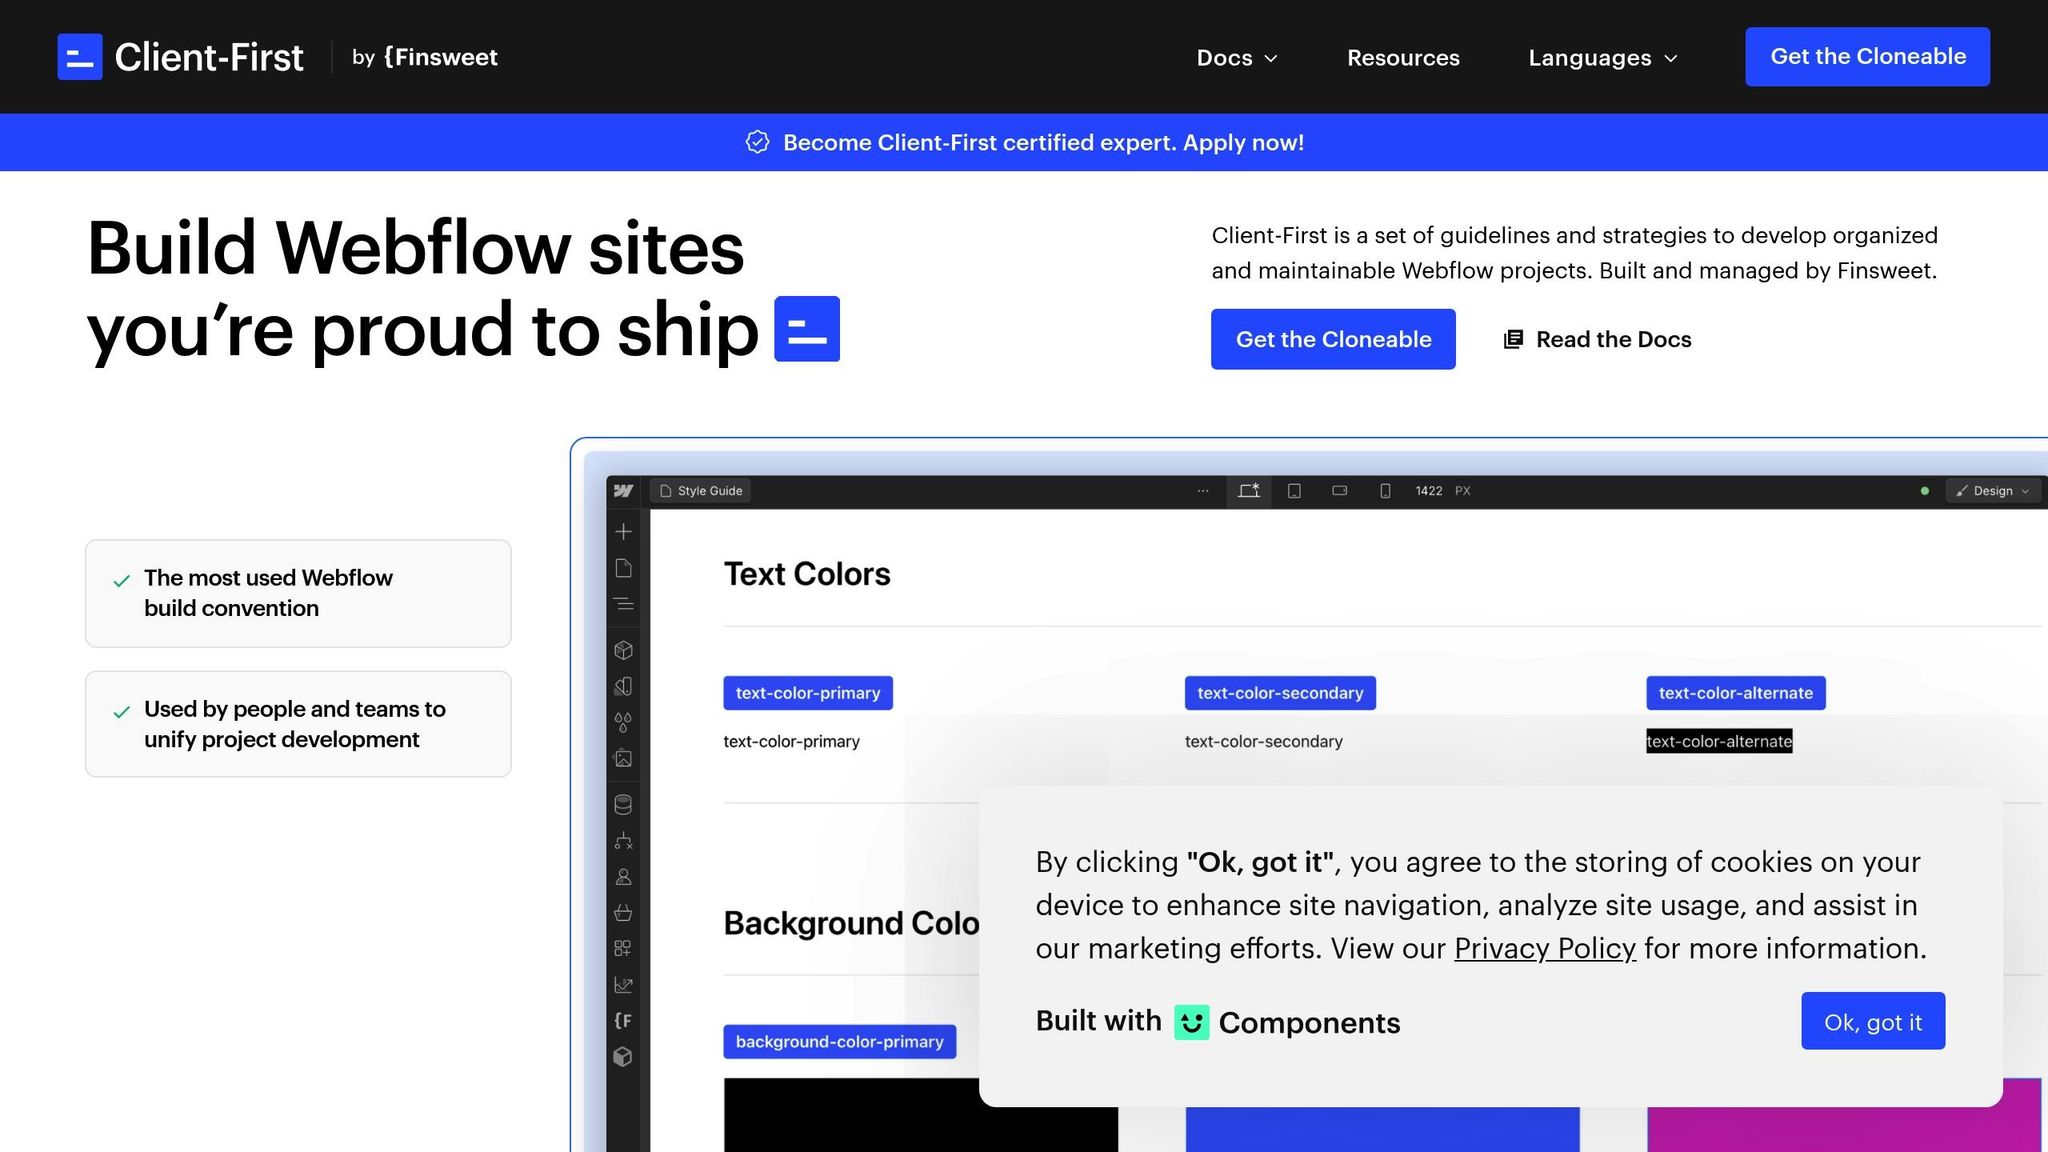Click the Ok, got it cookie button
Screen dimensions: 2048x1152
coord(1873,1021)
